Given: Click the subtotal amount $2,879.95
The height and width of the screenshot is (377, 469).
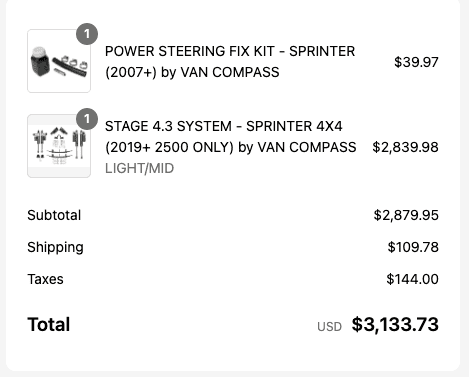Looking at the screenshot, I should [406, 215].
